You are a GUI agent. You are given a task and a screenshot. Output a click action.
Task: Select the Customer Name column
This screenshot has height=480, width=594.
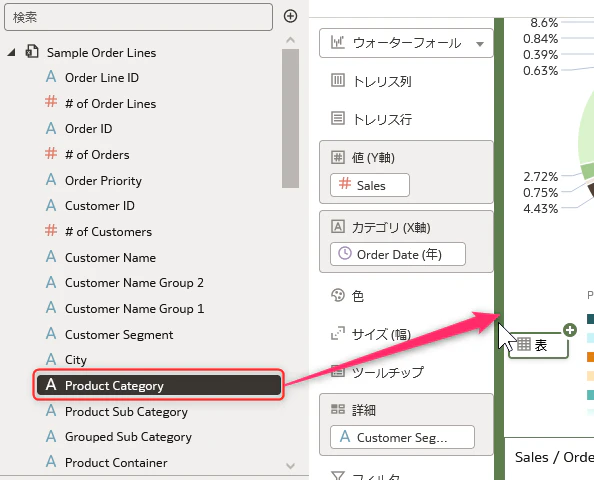pos(110,258)
